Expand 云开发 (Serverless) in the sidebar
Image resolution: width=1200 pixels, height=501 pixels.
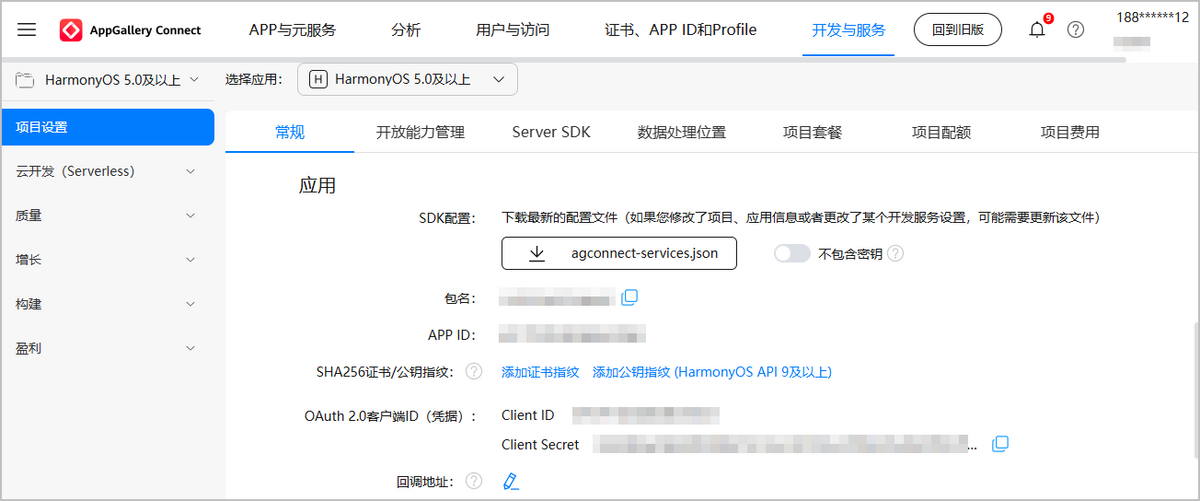coord(107,171)
